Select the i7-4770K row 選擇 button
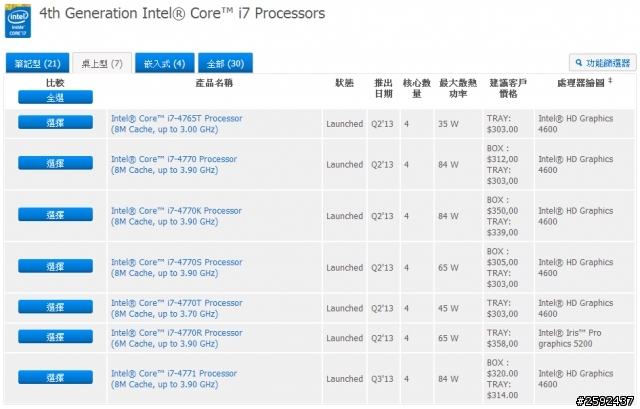The height and width of the screenshot is (409, 640). (x=55, y=214)
